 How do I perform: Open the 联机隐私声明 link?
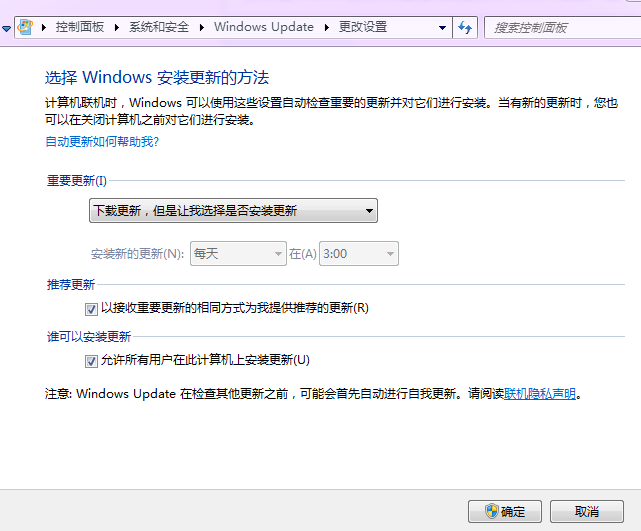point(540,394)
